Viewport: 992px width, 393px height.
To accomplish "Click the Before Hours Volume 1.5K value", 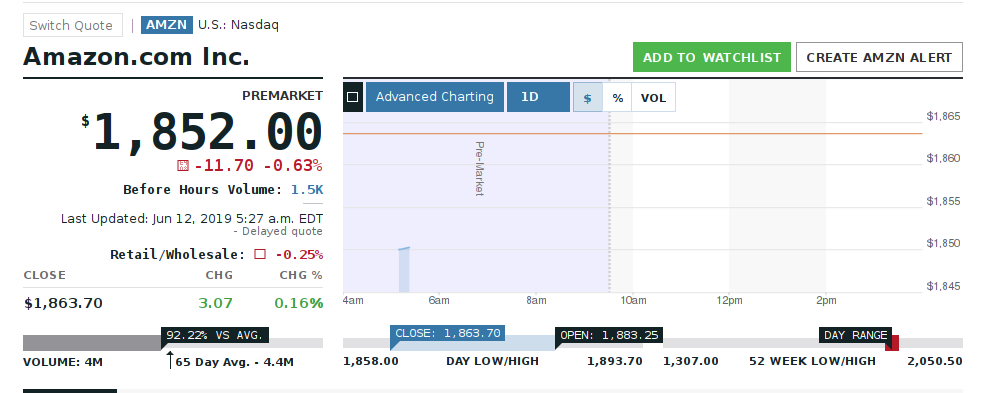I will tap(307, 189).
